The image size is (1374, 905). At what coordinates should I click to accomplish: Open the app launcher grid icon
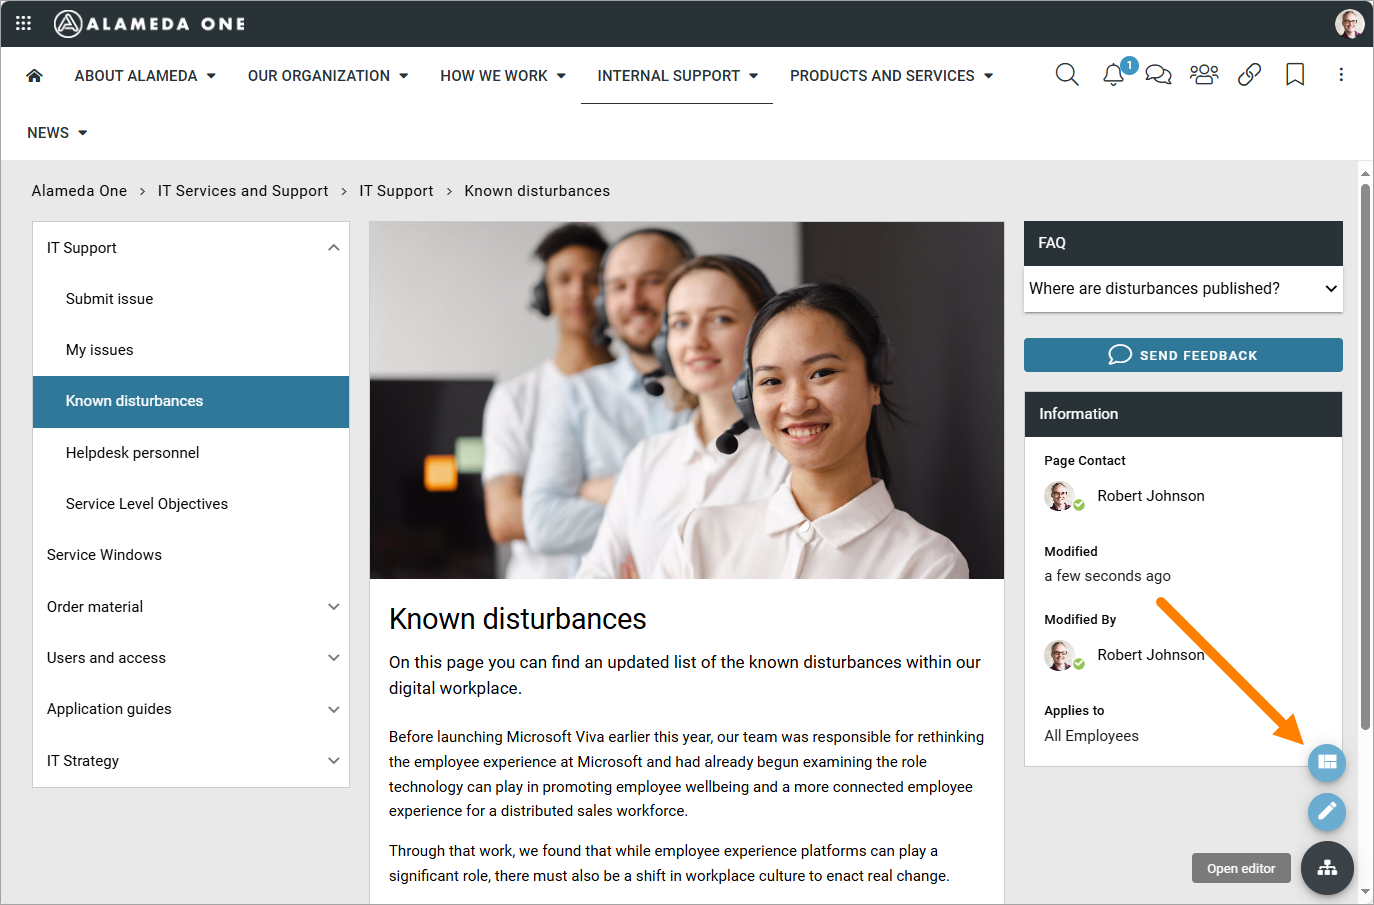point(24,23)
